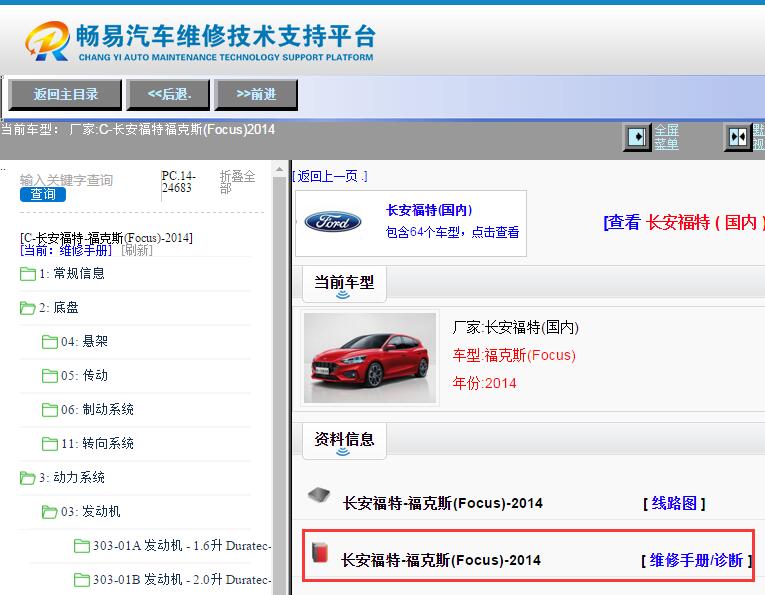The width and height of the screenshot is (765, 595).
Task: Click folder icon next to 2: 底盘
Action: [x=28, y=308]
